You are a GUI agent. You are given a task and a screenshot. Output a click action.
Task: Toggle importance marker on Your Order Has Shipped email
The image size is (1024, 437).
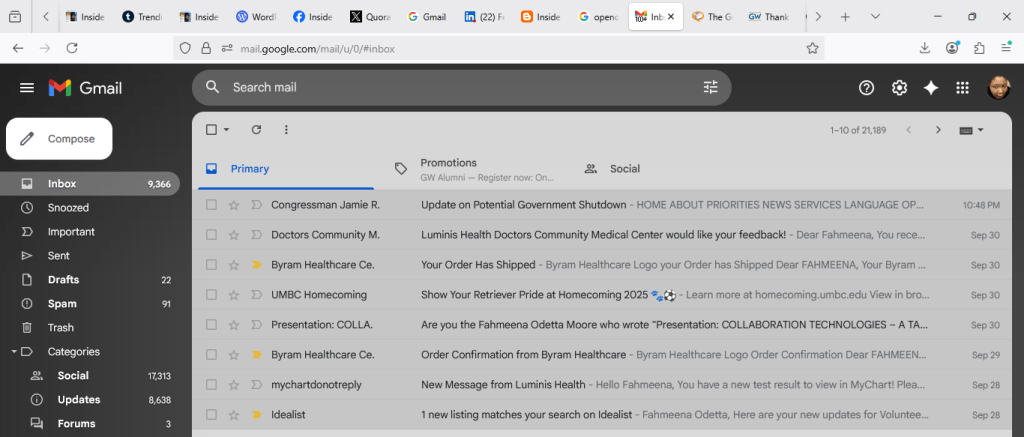(x=257, y=265)
